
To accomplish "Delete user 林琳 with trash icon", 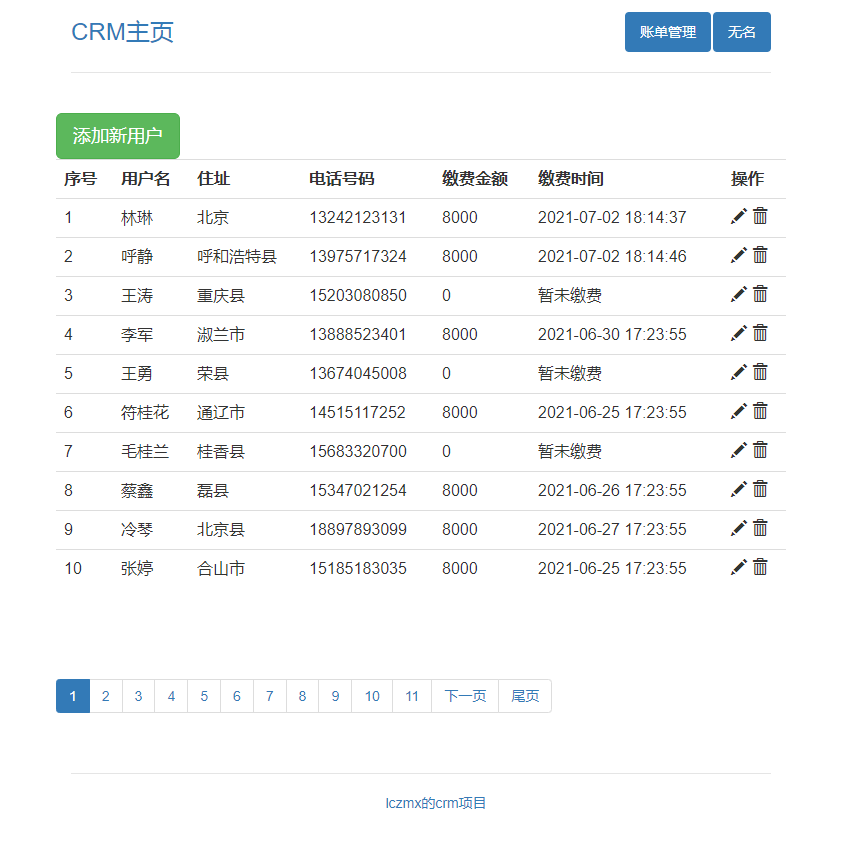I will [x=760, y=216].
